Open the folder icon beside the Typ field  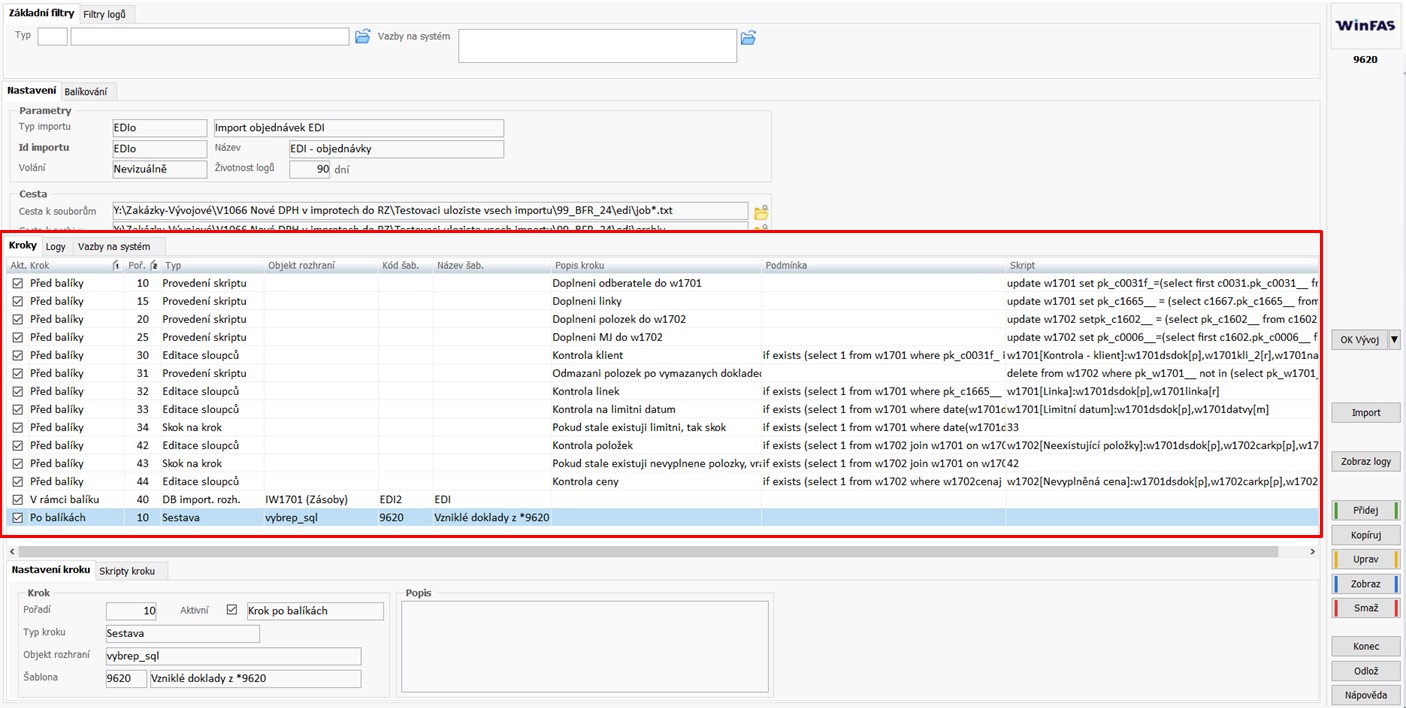362,37
